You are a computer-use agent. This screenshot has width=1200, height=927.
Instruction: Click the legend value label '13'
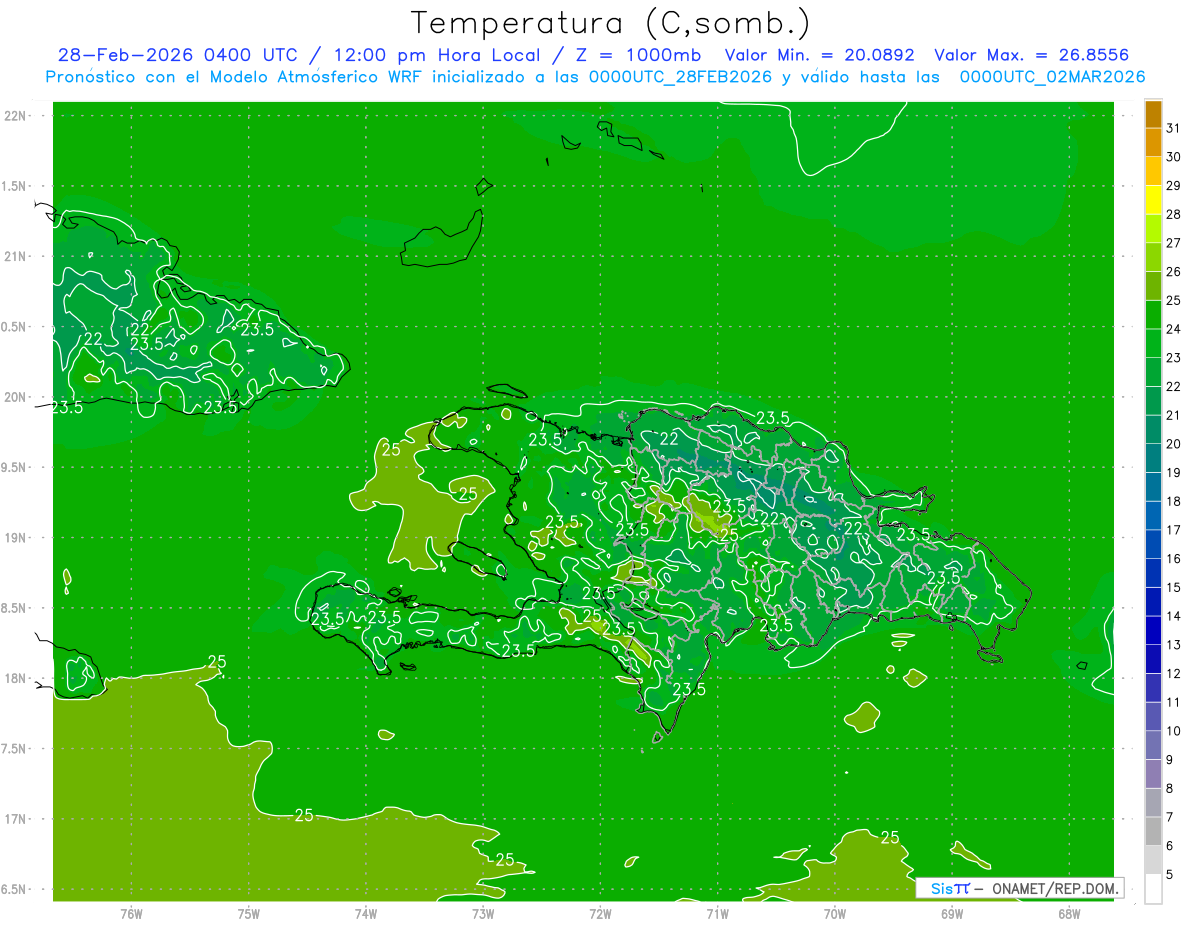tap(1173, 645)
